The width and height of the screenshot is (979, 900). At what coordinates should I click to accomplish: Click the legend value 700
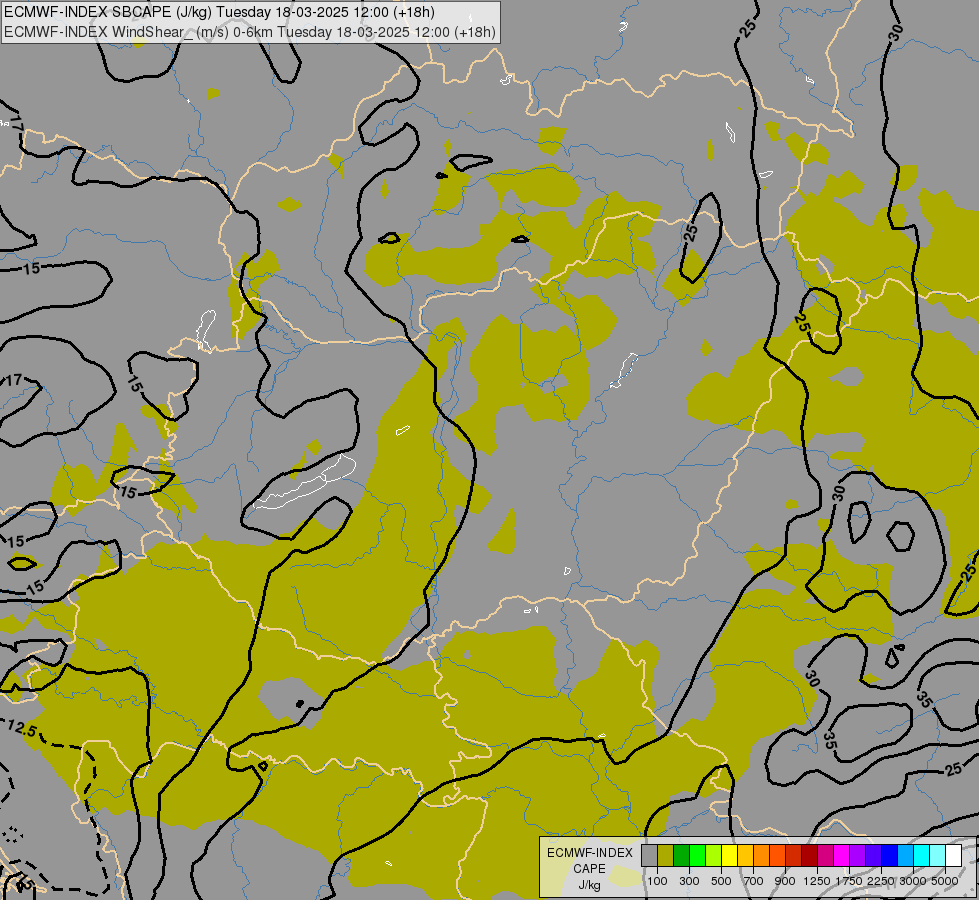pyautogui.click(x=754, y=881)
